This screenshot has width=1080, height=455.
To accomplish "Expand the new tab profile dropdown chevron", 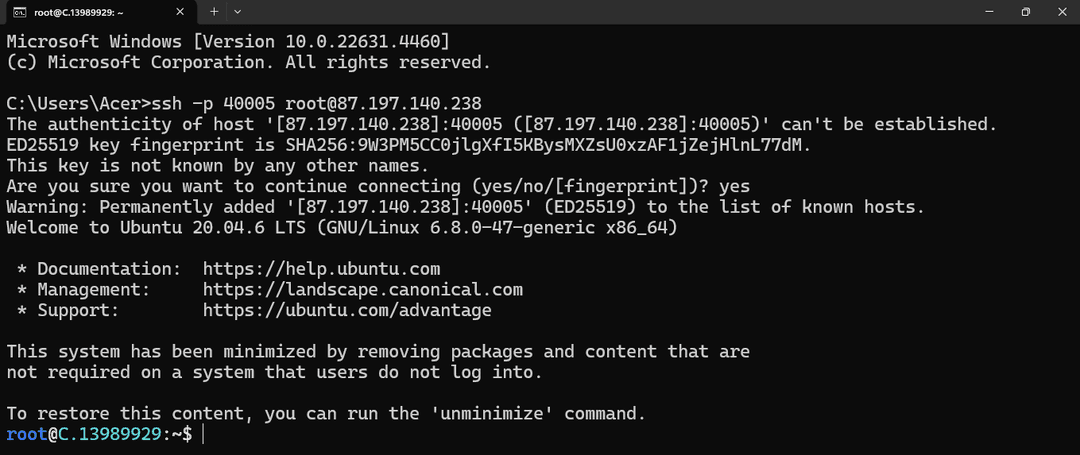I will (x=238, y=12).
